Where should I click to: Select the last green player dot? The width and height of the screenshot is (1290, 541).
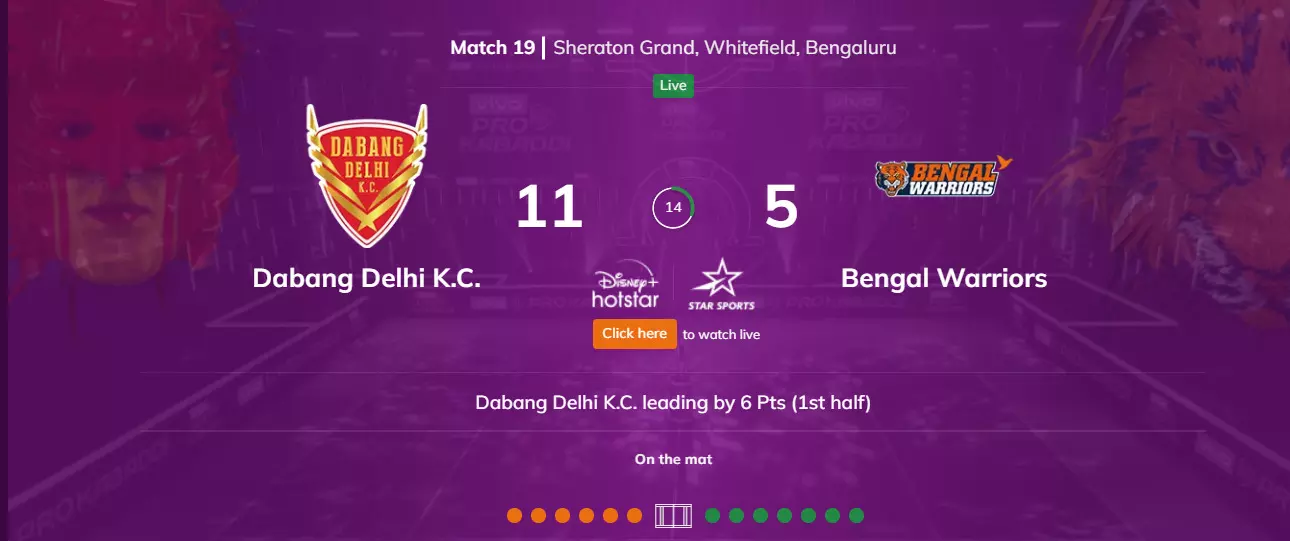point(856,516)
